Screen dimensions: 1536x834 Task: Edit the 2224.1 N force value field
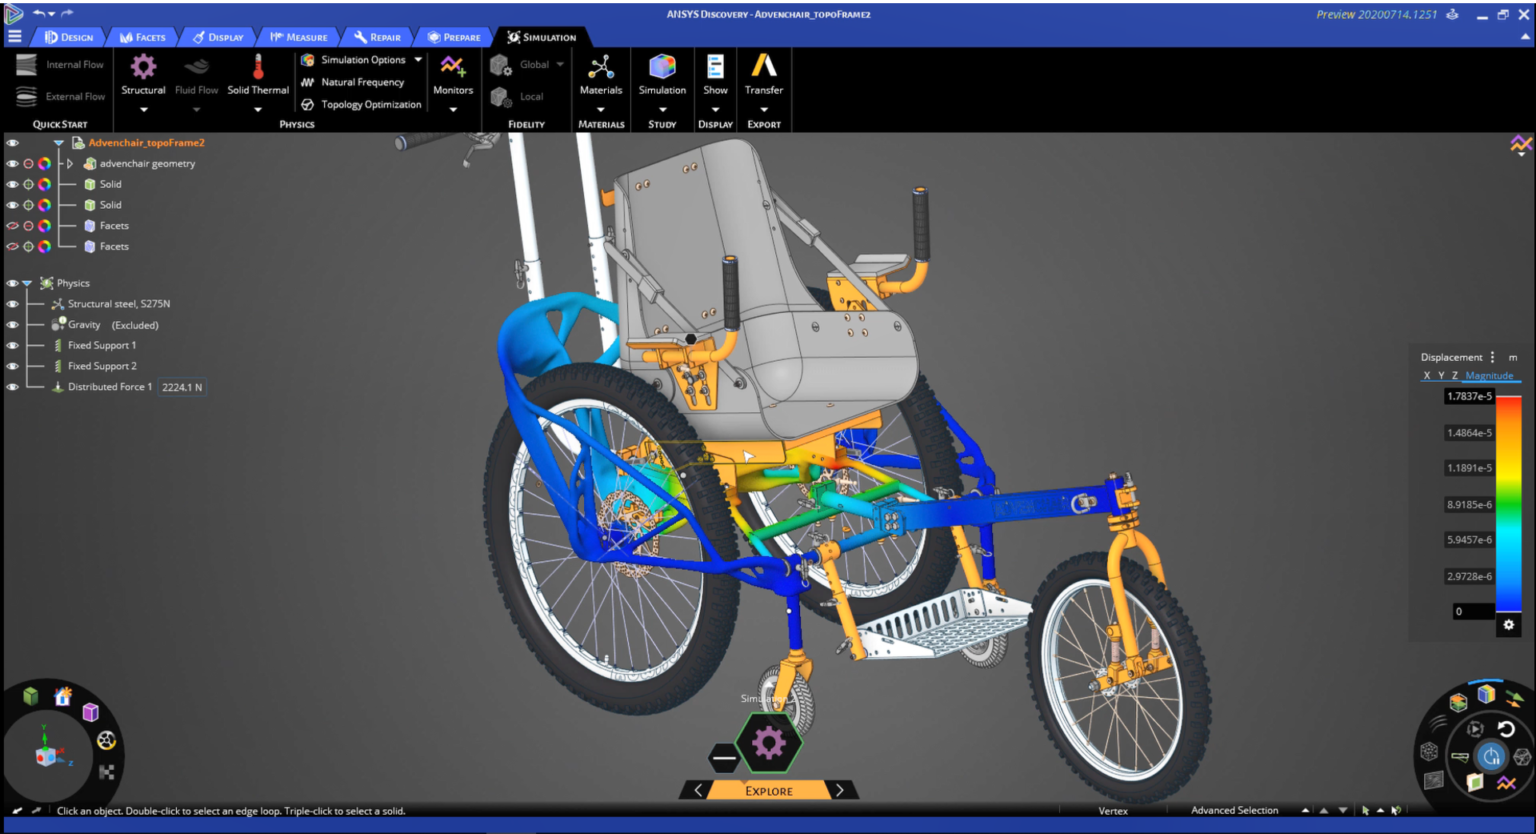(x=182, y=388)
